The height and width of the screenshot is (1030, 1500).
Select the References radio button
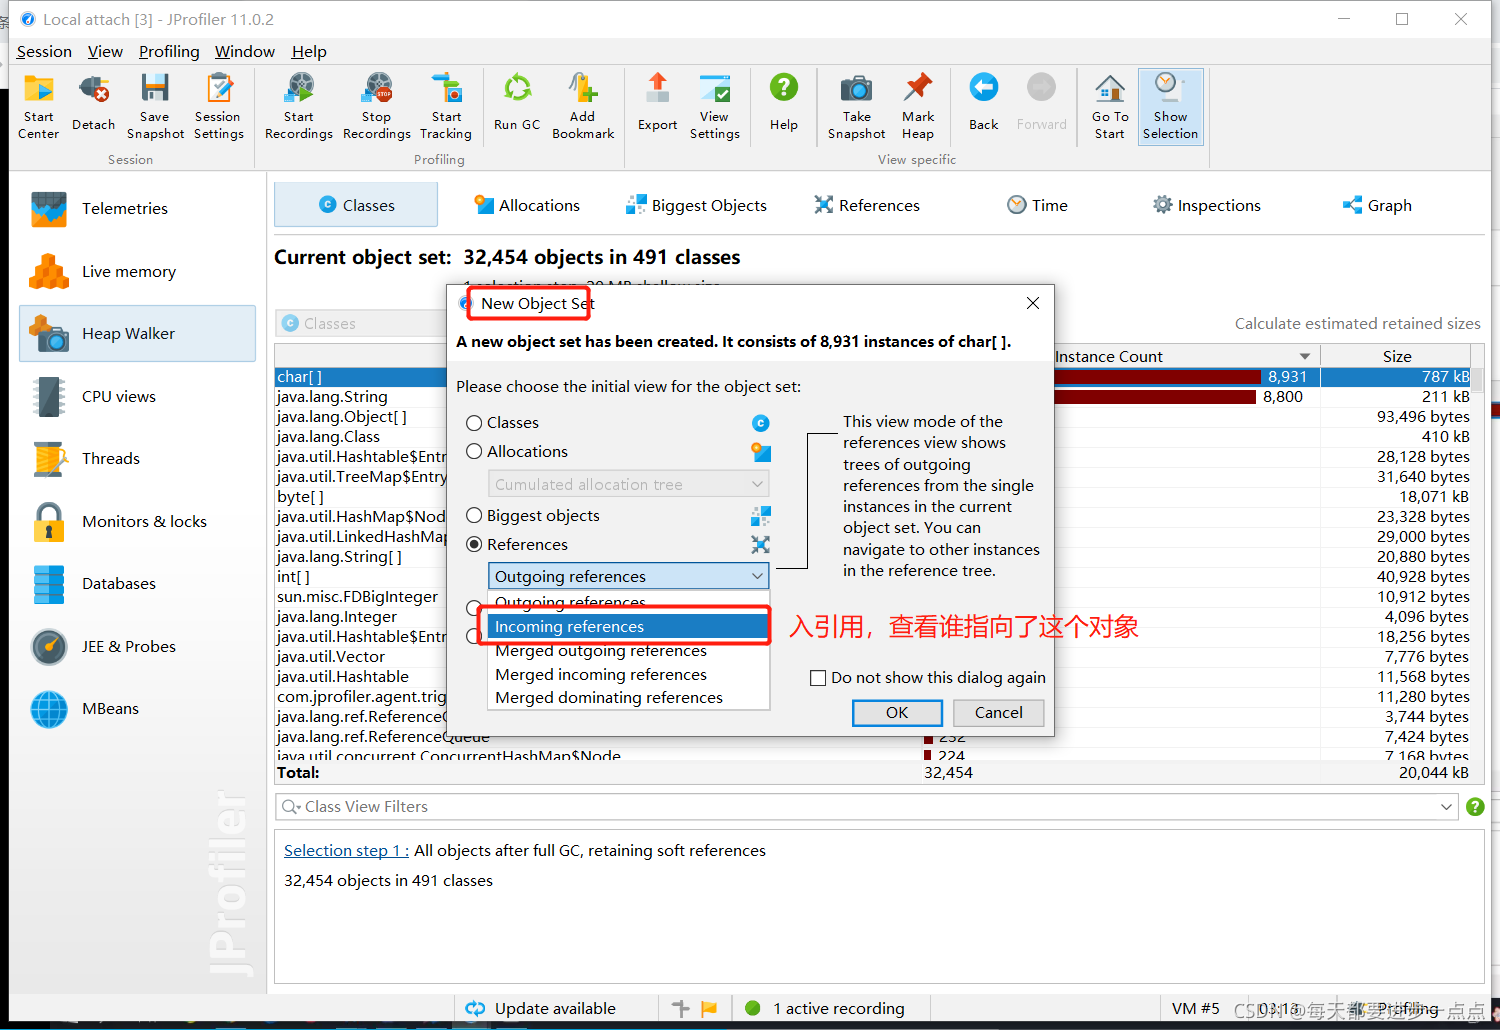(474, 545)
